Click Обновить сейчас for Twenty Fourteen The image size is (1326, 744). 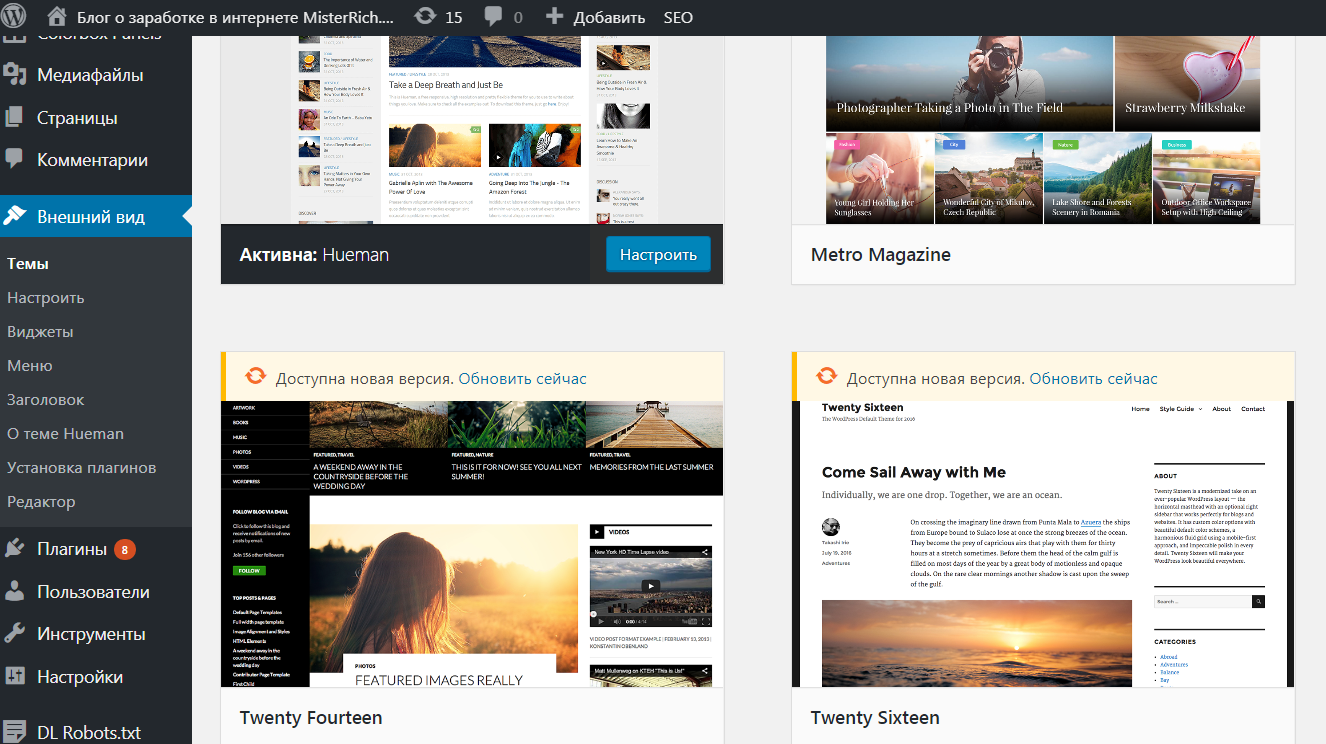(522, 379)
